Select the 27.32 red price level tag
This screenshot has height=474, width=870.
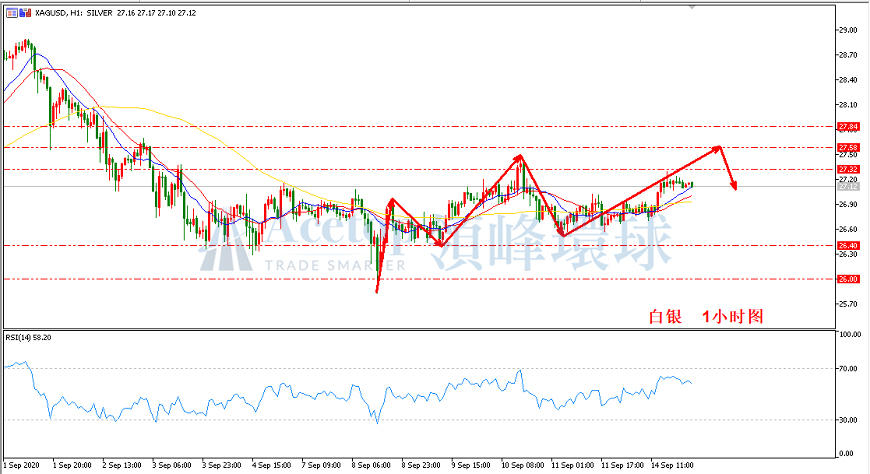(848, 169)
